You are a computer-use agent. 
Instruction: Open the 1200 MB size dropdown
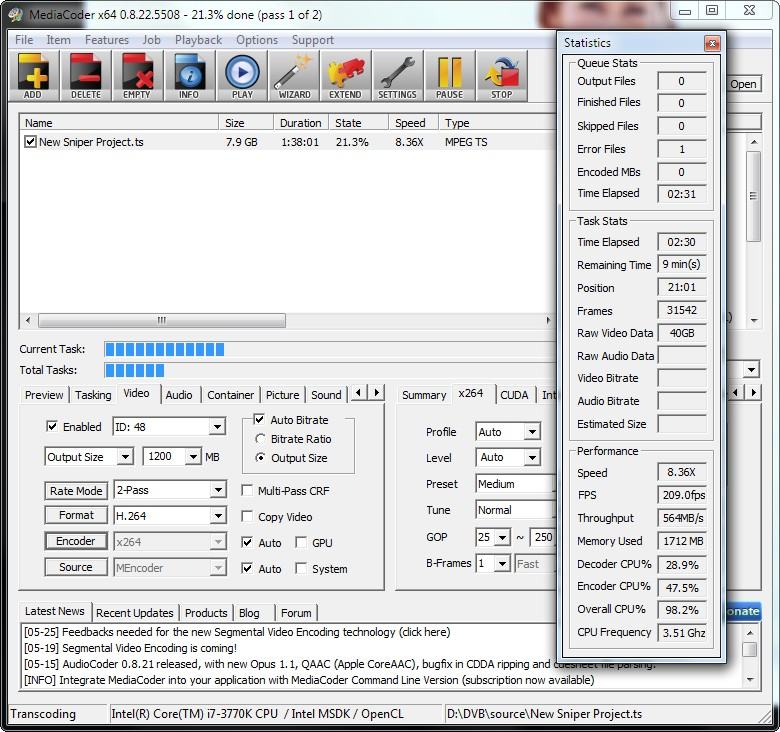pyautogui.click(x=193, y=457)
